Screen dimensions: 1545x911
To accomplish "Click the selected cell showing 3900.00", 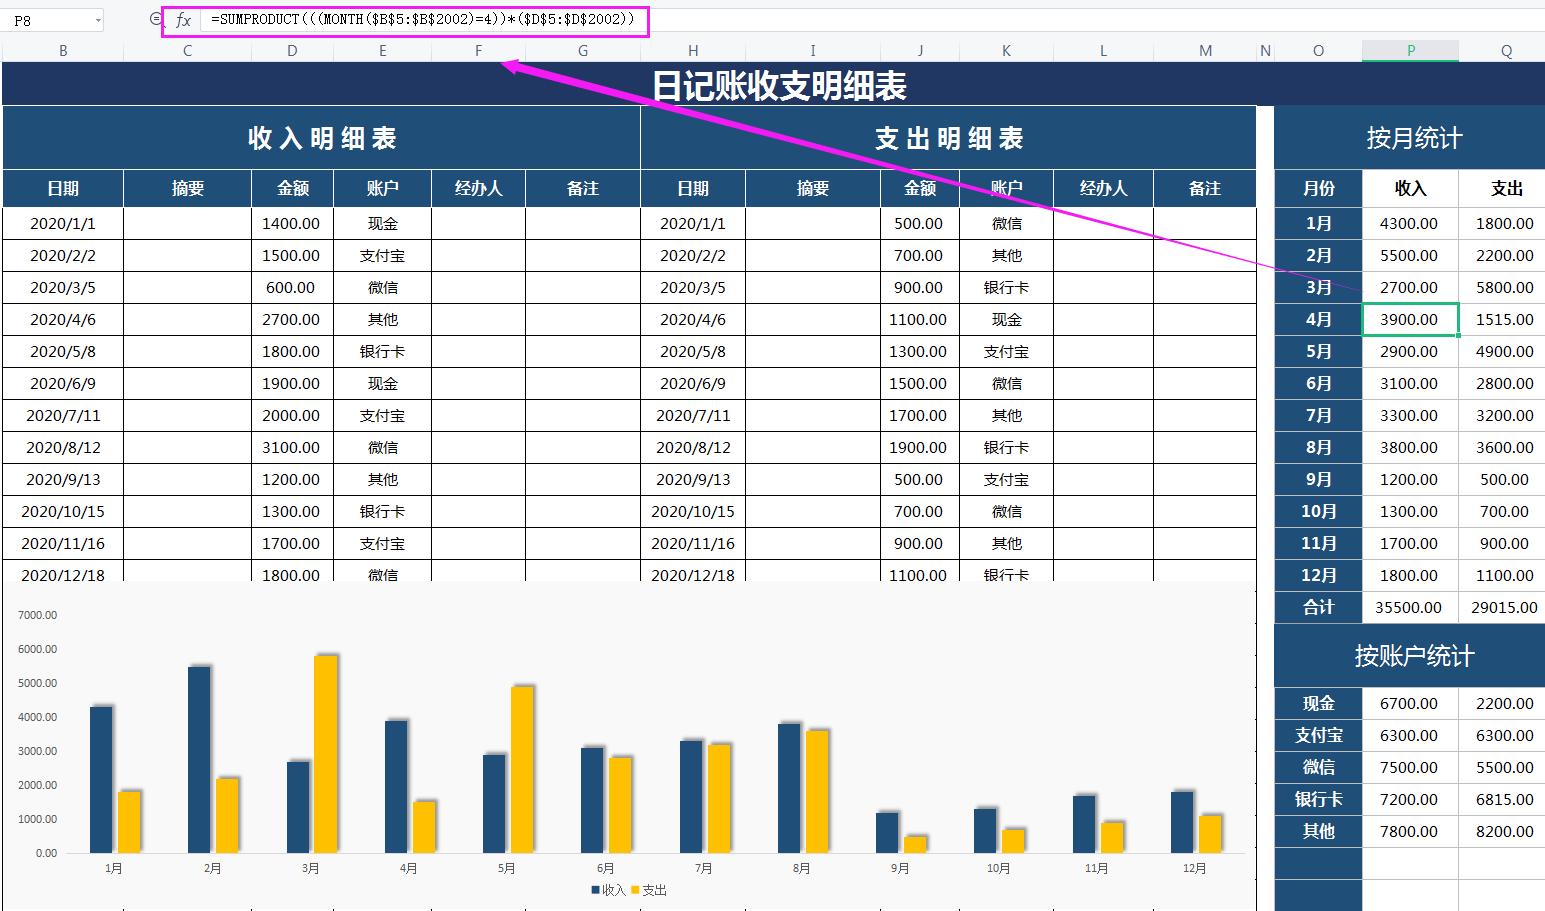I will tap(1410, 319).
